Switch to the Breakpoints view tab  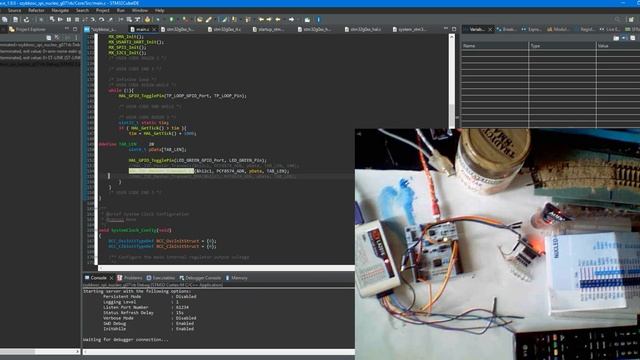pyautogui.click(x=507, y=29)
